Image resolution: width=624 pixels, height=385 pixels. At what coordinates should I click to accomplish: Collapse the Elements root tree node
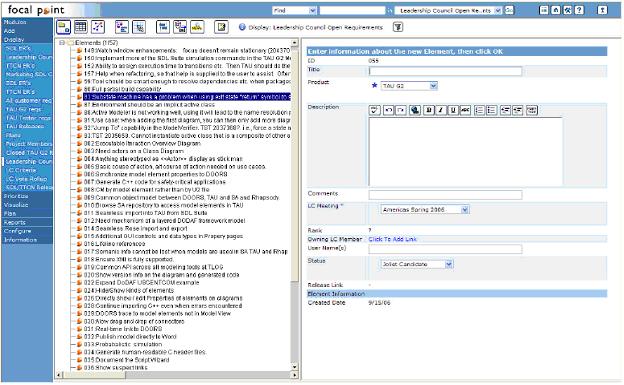(x=62, y=43)
